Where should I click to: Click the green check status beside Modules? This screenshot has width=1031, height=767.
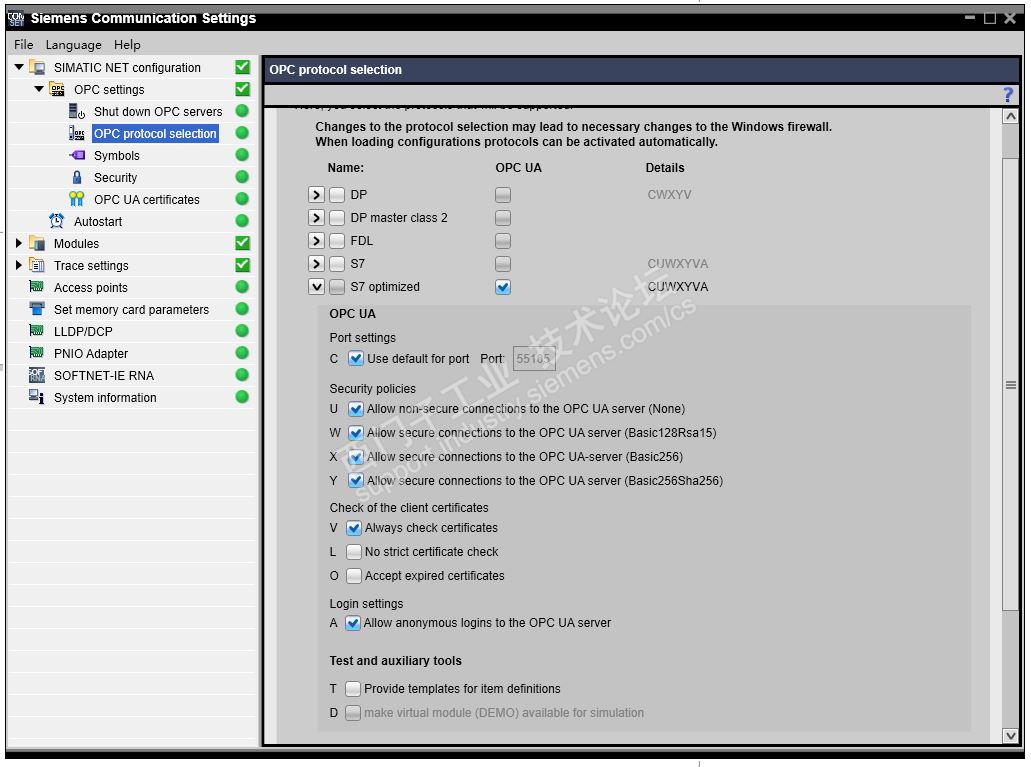point(242,243)
